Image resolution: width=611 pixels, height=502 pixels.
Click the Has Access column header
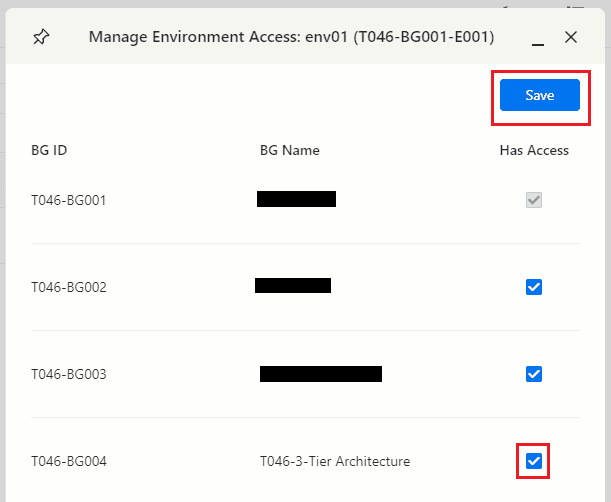534,151
